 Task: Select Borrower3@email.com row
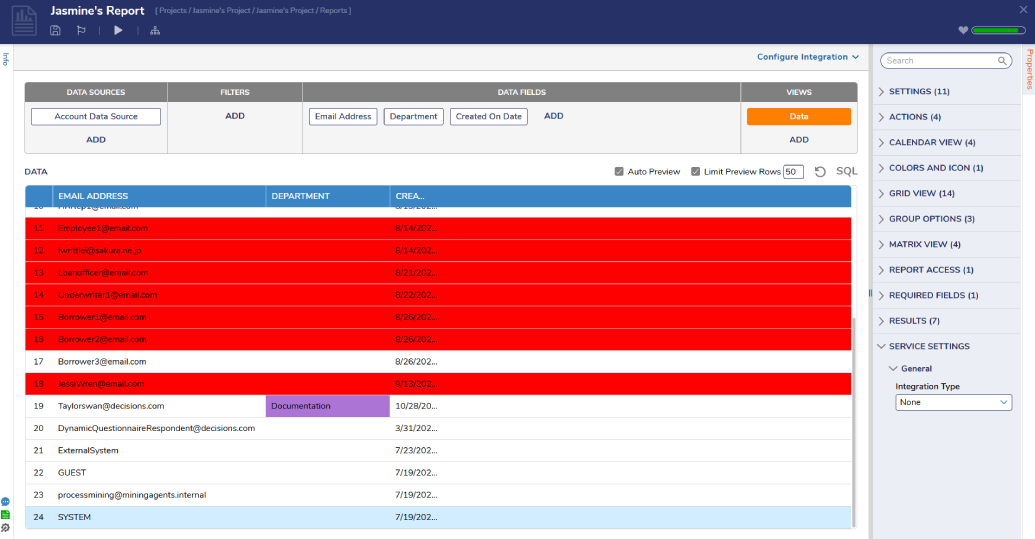tap(438, 362)
